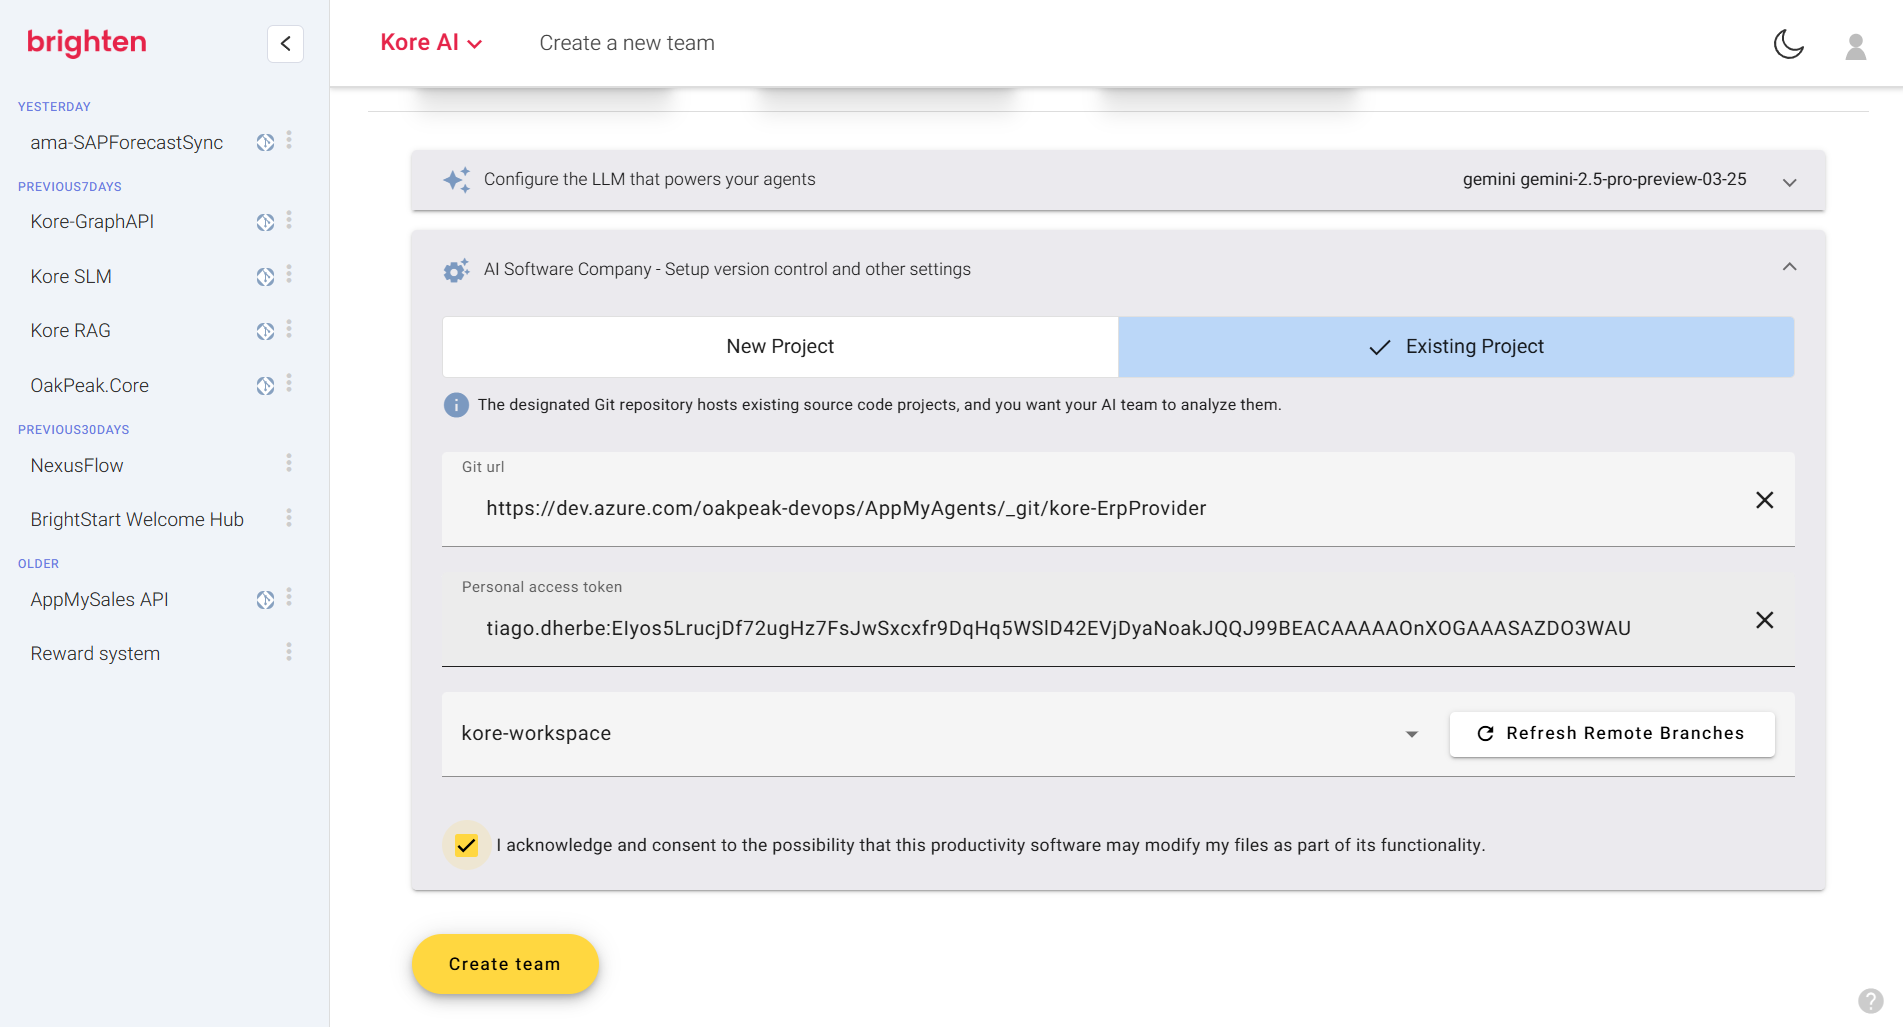This screenshot has height=1027, width=1903.
Task: Click Refresh Remote Branches button
Action: click(x=1612, y=734)
